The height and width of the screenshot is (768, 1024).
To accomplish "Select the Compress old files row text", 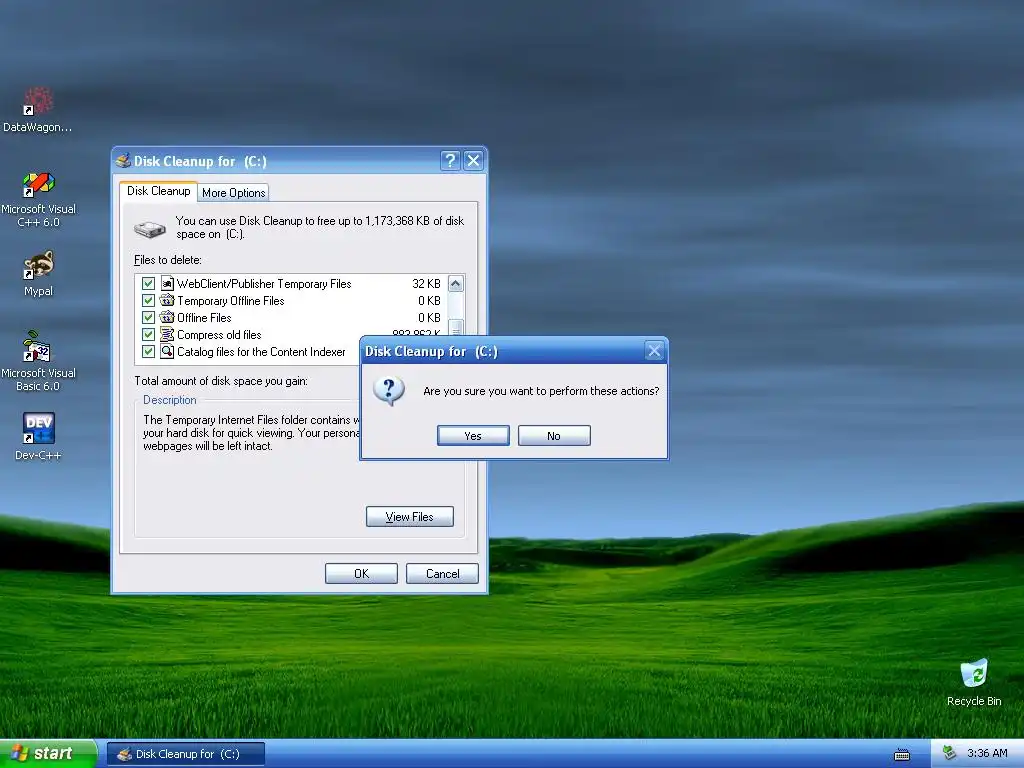I will 219,334.
